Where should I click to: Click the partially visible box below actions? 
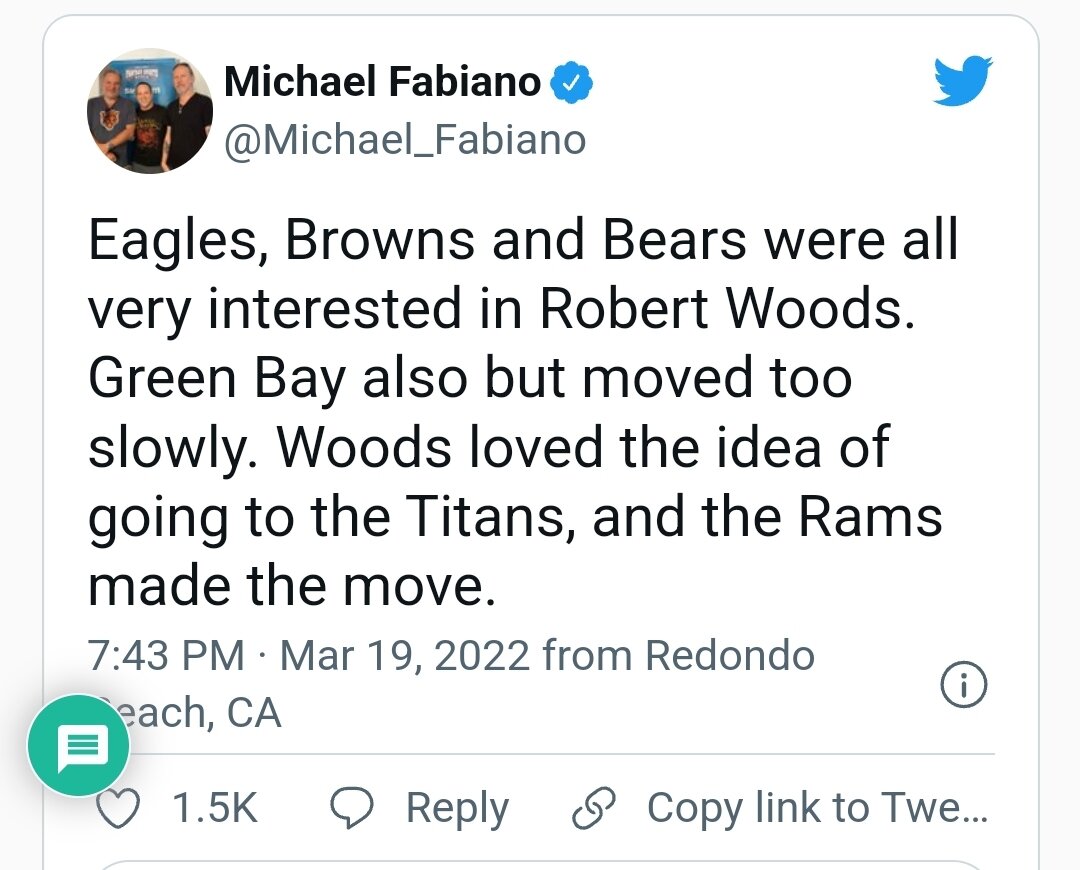[x=540, y=863]
